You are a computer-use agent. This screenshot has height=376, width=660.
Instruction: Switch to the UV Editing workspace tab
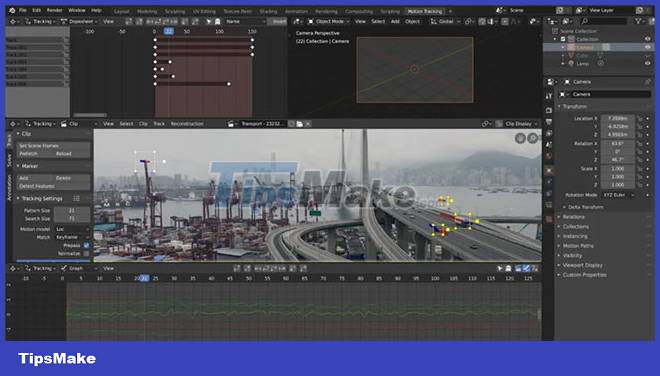click(204, 11)
